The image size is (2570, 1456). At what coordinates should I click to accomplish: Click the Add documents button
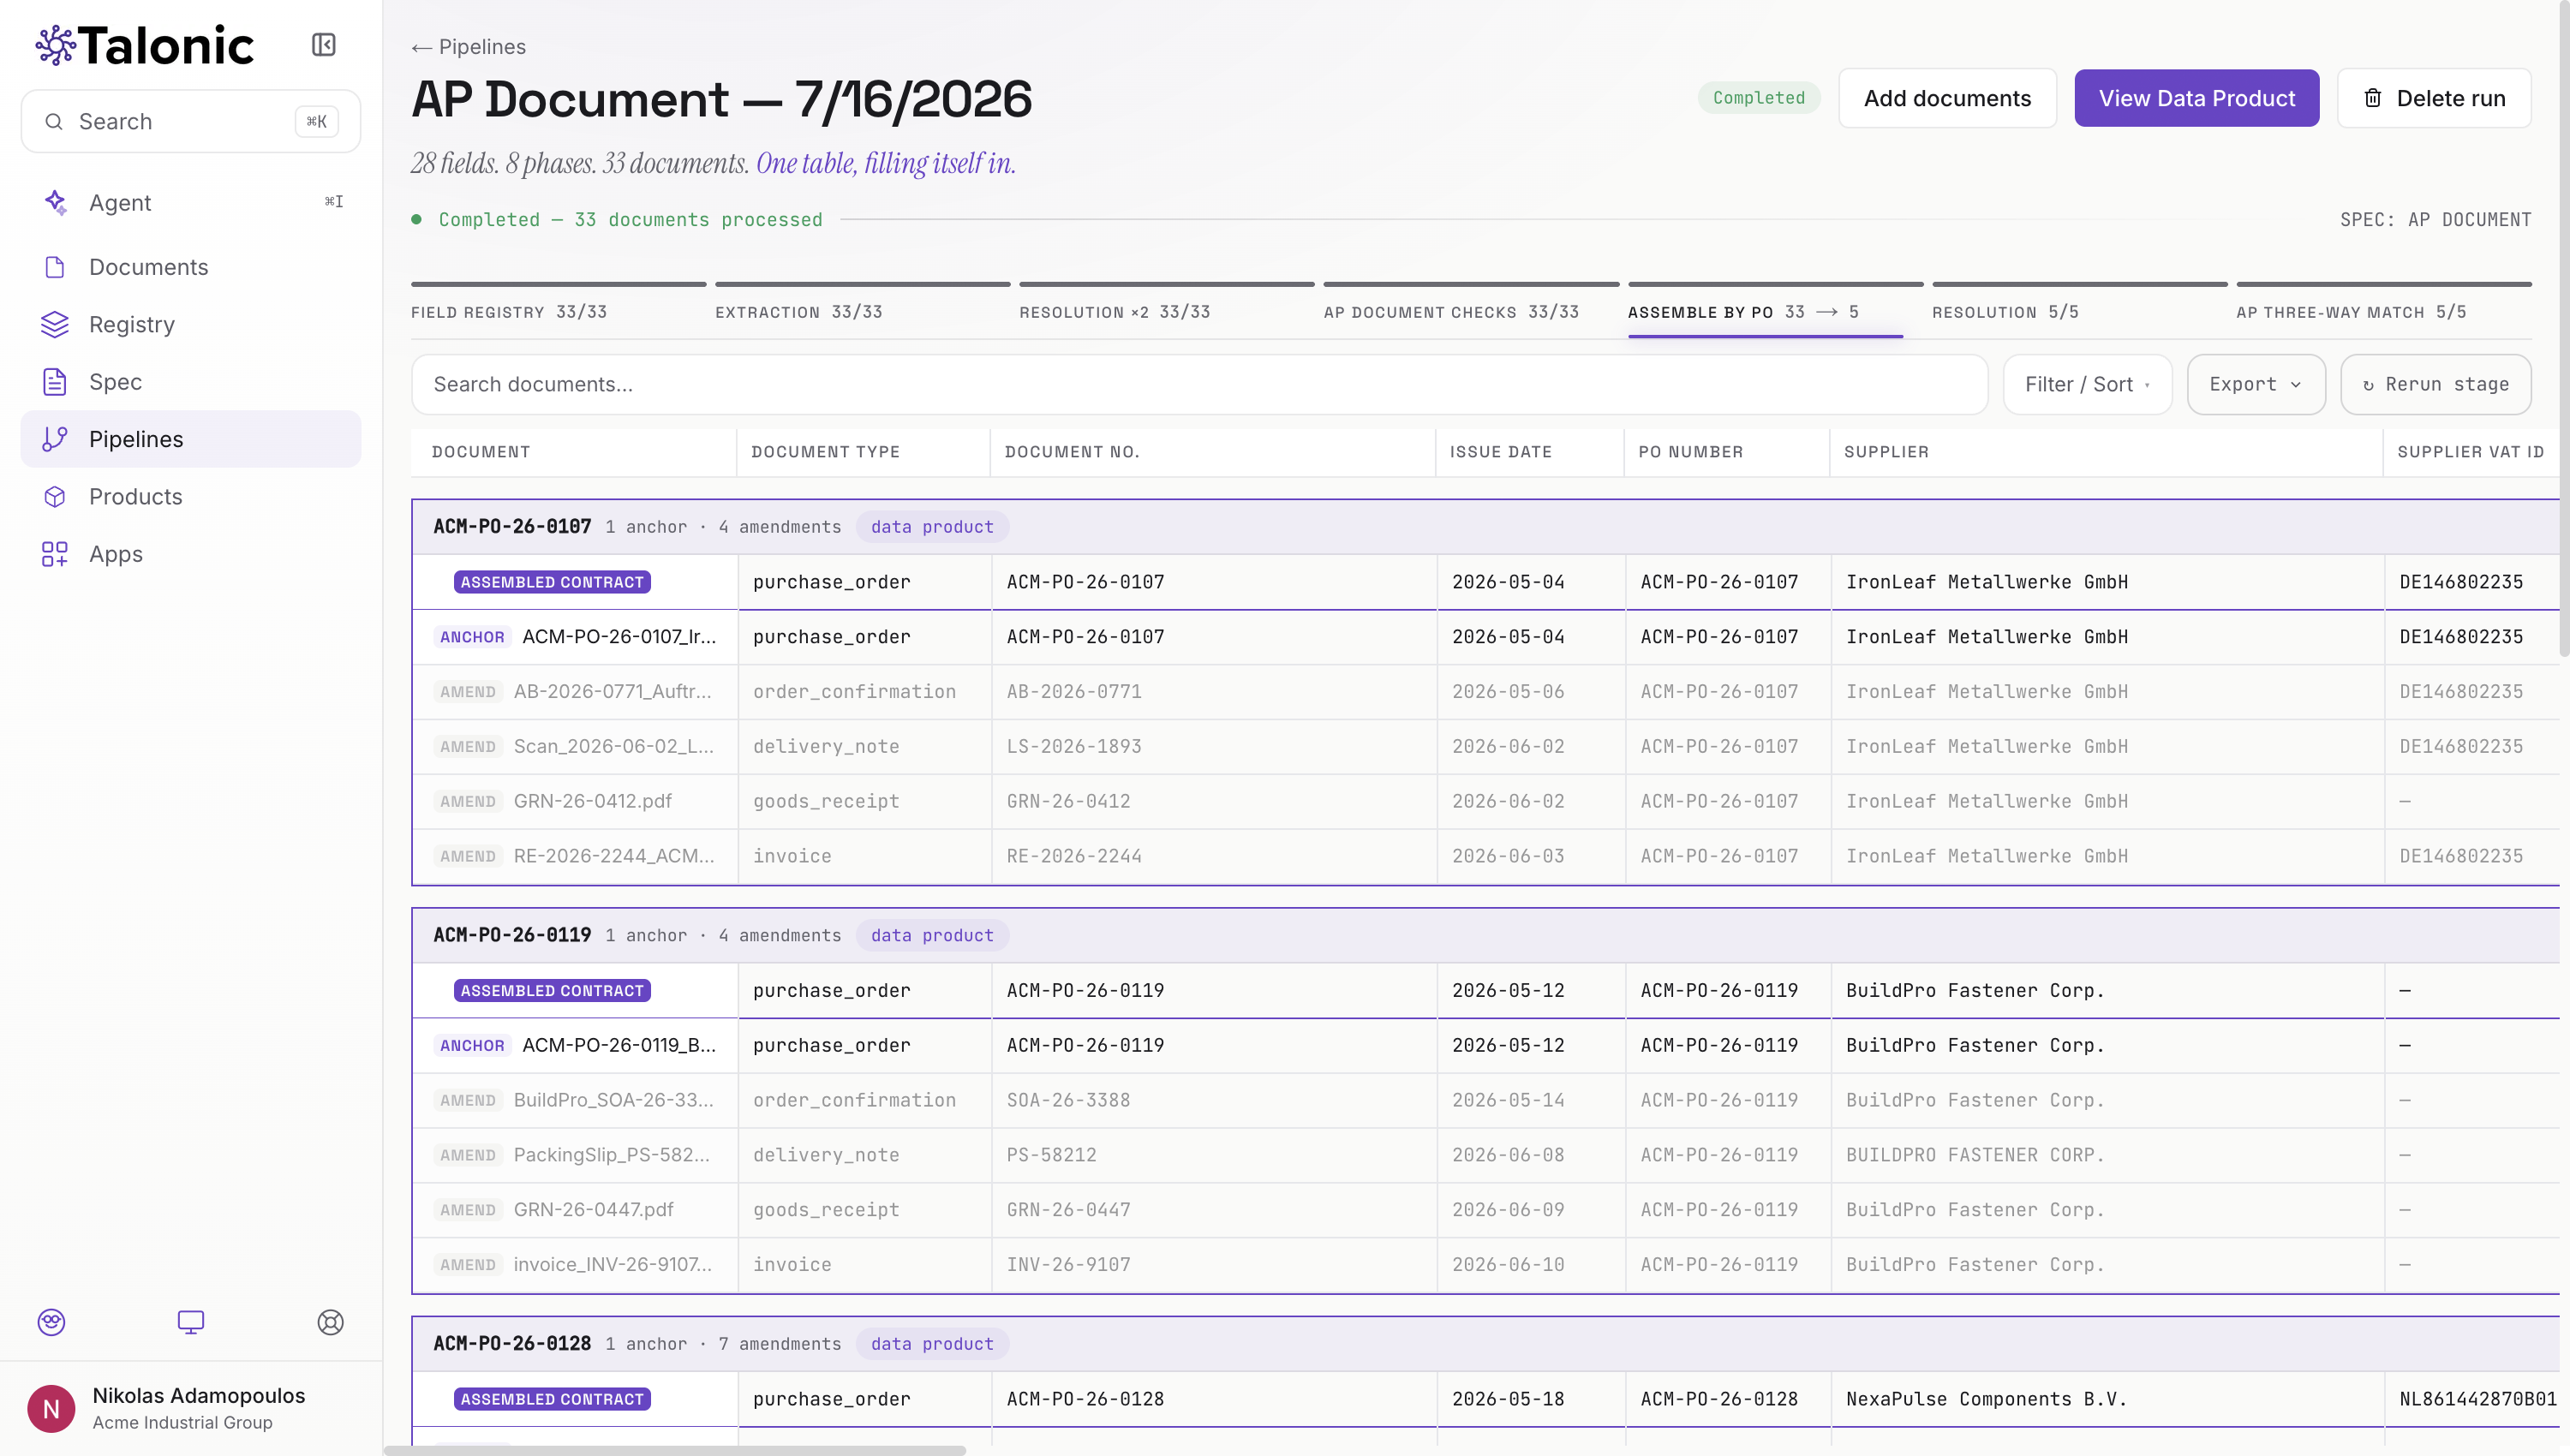coord(1946,98)
